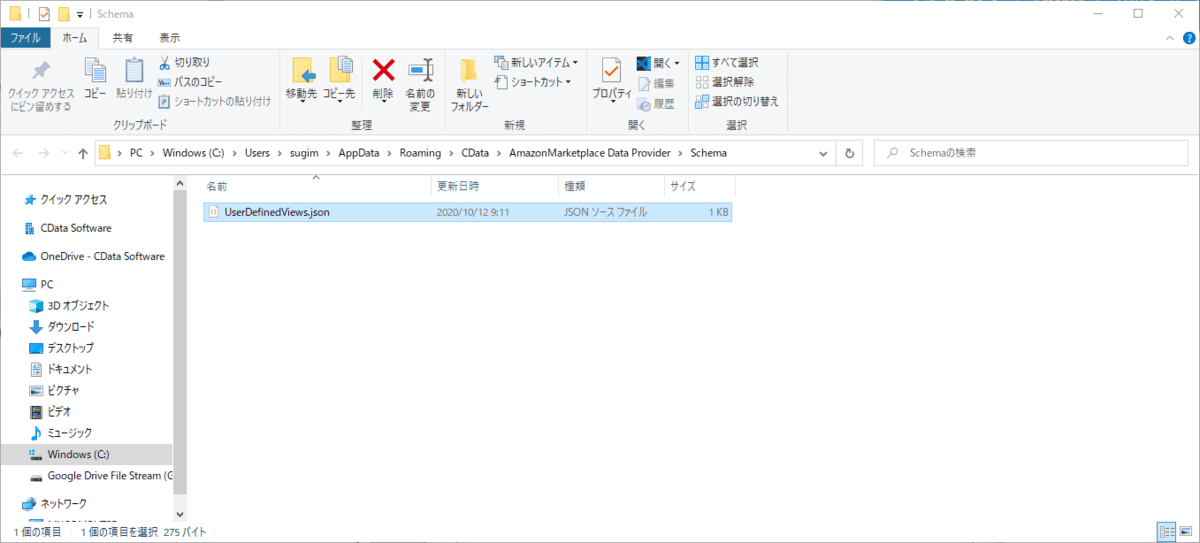Click Properties icon in title bar quick access

pyautogui.click(x=43, y=14)
